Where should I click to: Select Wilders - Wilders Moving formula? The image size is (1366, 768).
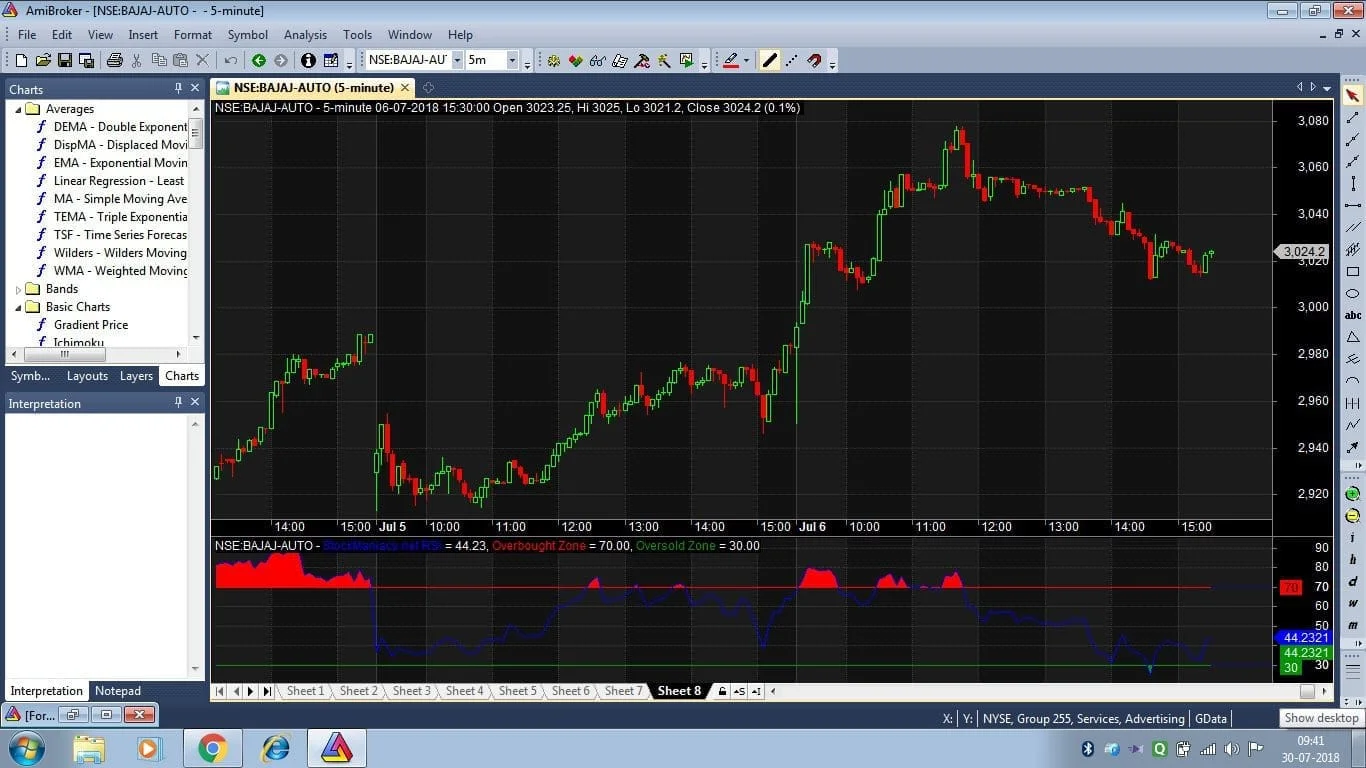[x=120, y=253]
